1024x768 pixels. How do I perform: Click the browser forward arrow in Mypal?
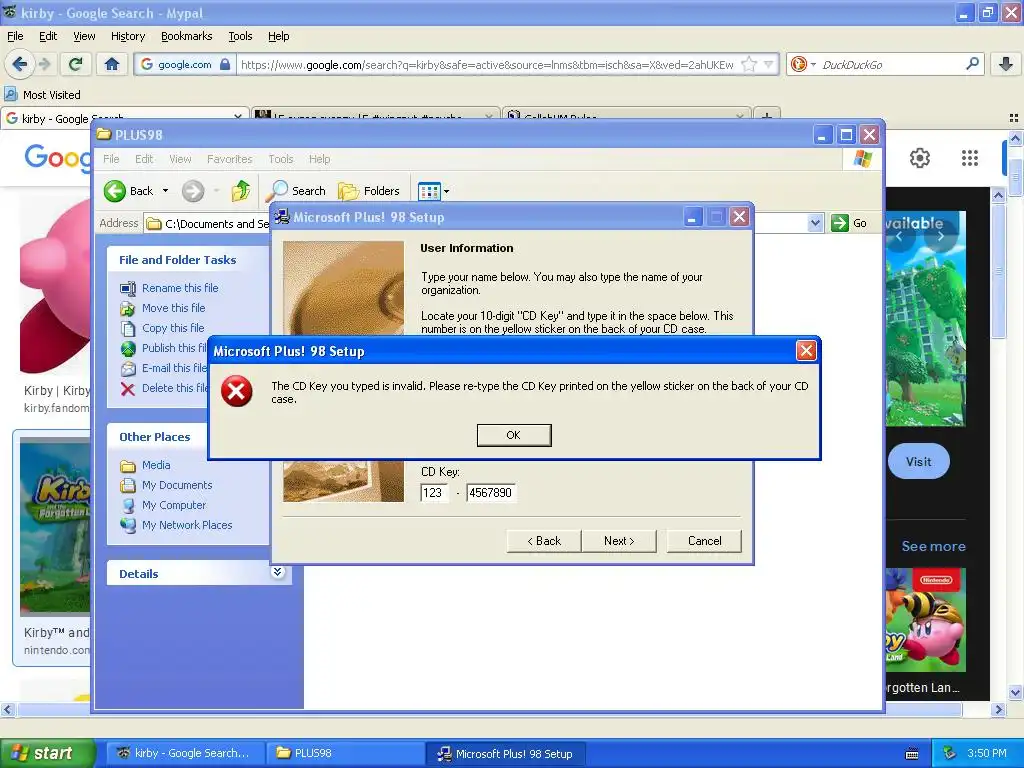(x=44, y=64)
